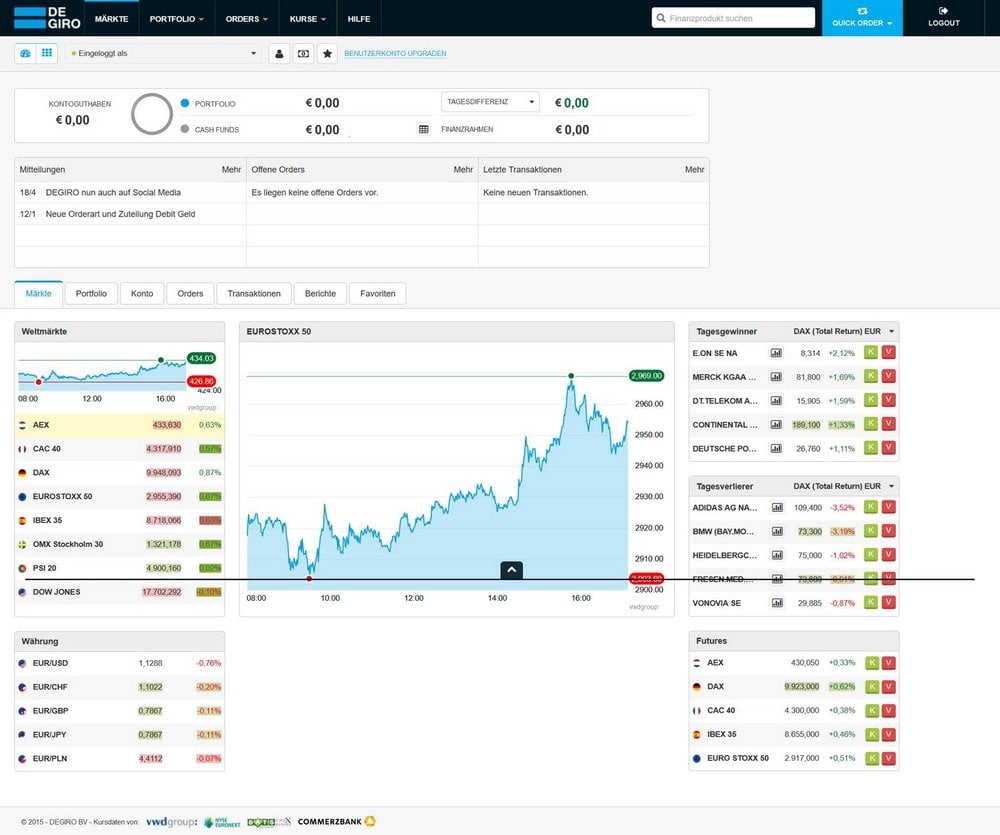This screenshot has height=835, width=1000.
Task: Switch to the Konto tab
Action: (142, 293)
